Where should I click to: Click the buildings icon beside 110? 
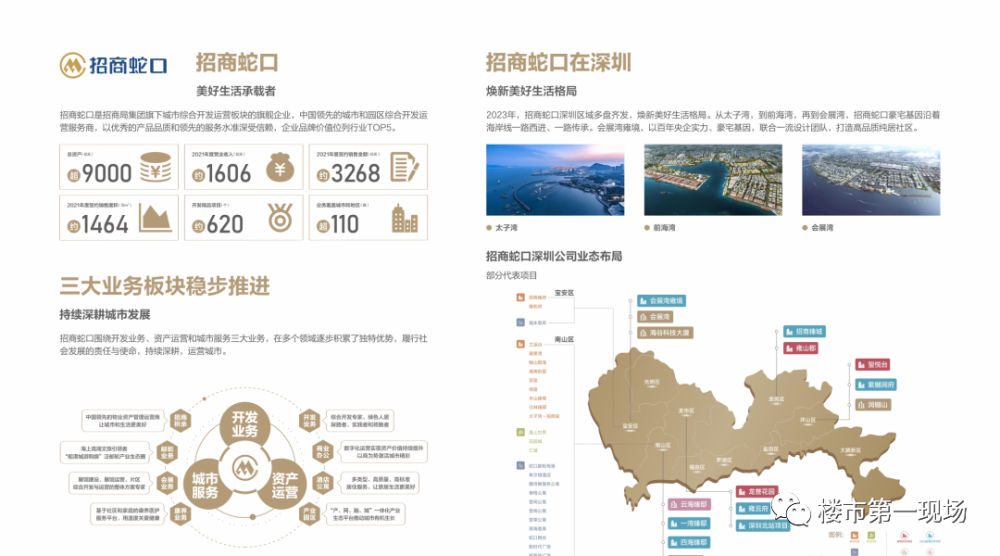pyautogui.click(x=405, y=219)
